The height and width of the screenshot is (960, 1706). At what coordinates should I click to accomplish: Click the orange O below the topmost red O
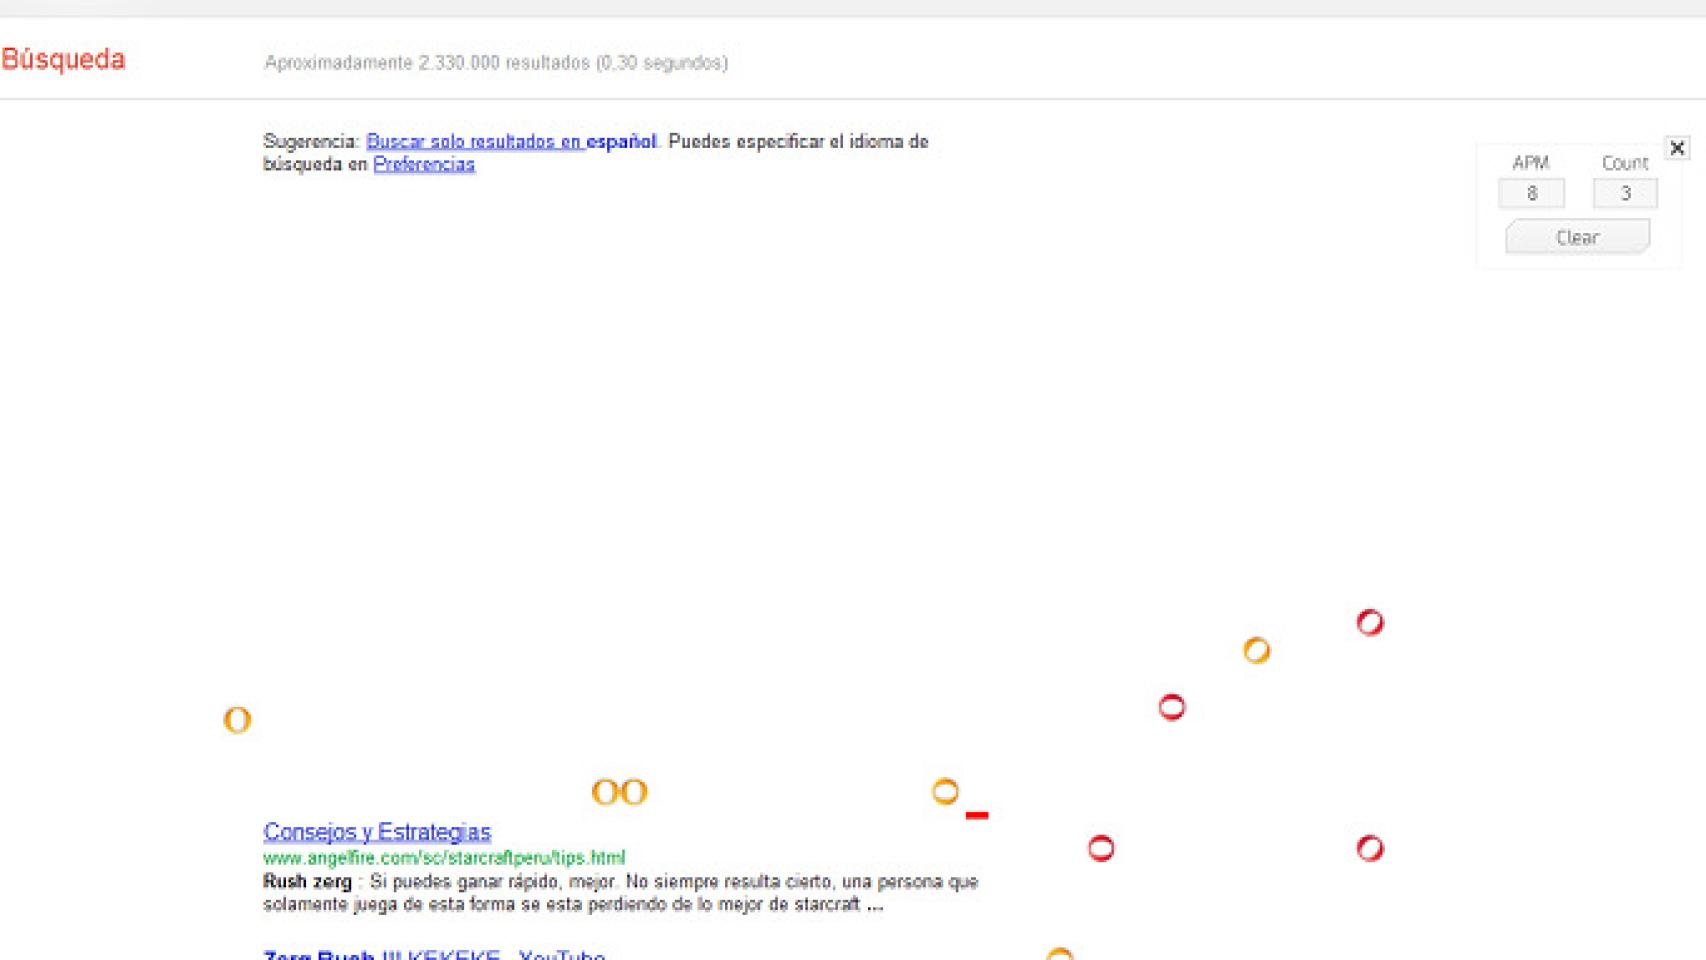1257,652
